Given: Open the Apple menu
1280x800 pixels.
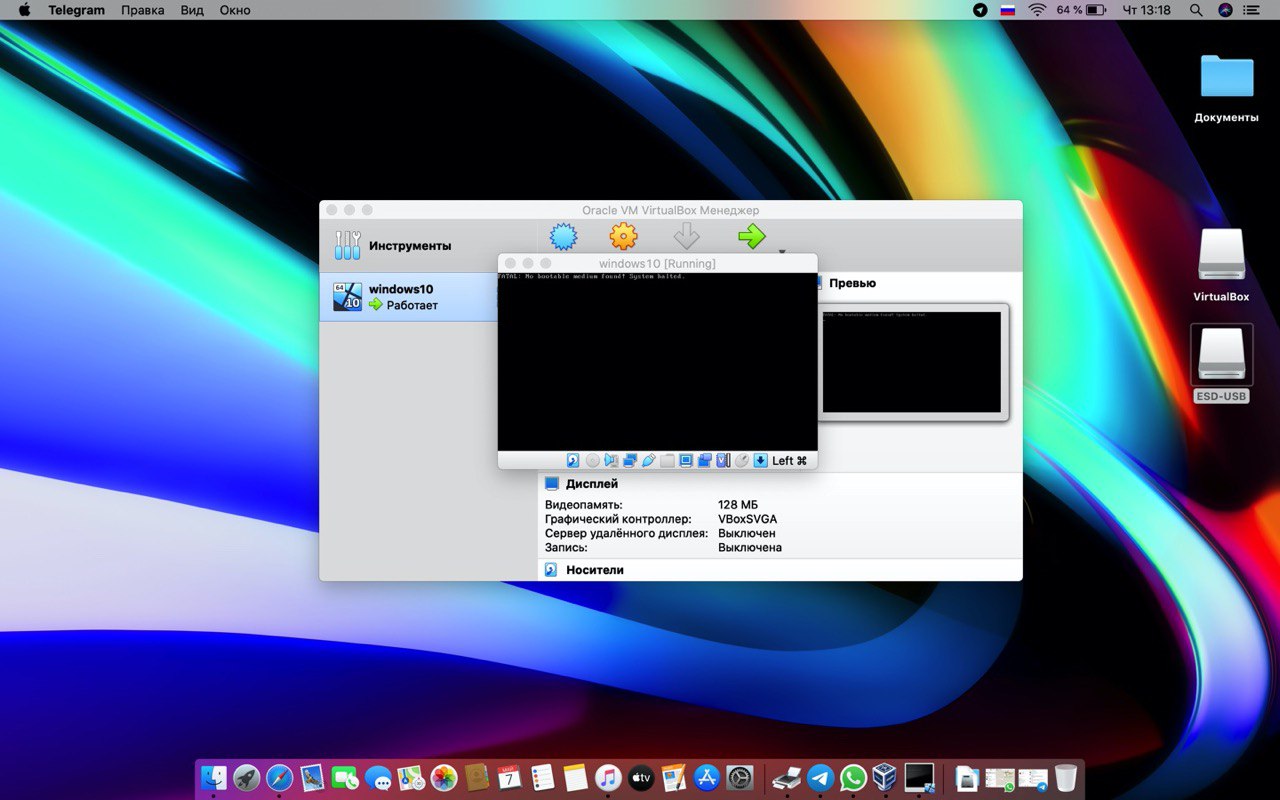Looking at the screenshot, I should [25, 10].
